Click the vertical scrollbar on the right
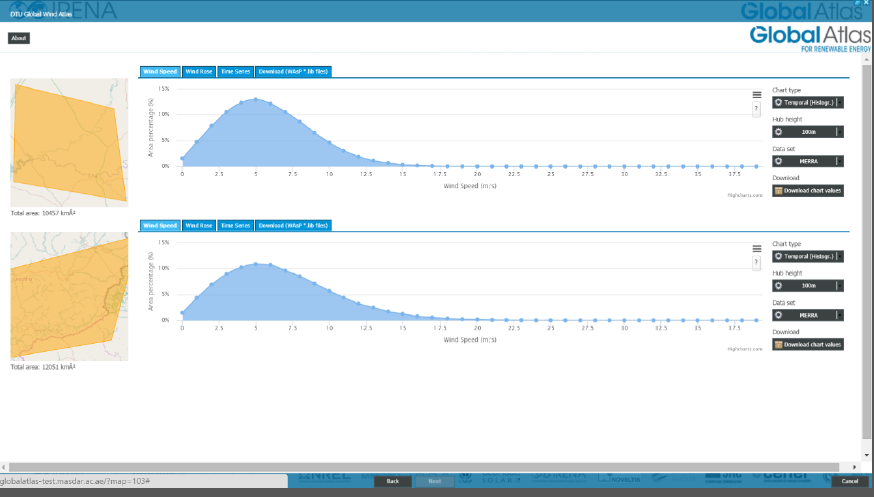 [867, 250]
